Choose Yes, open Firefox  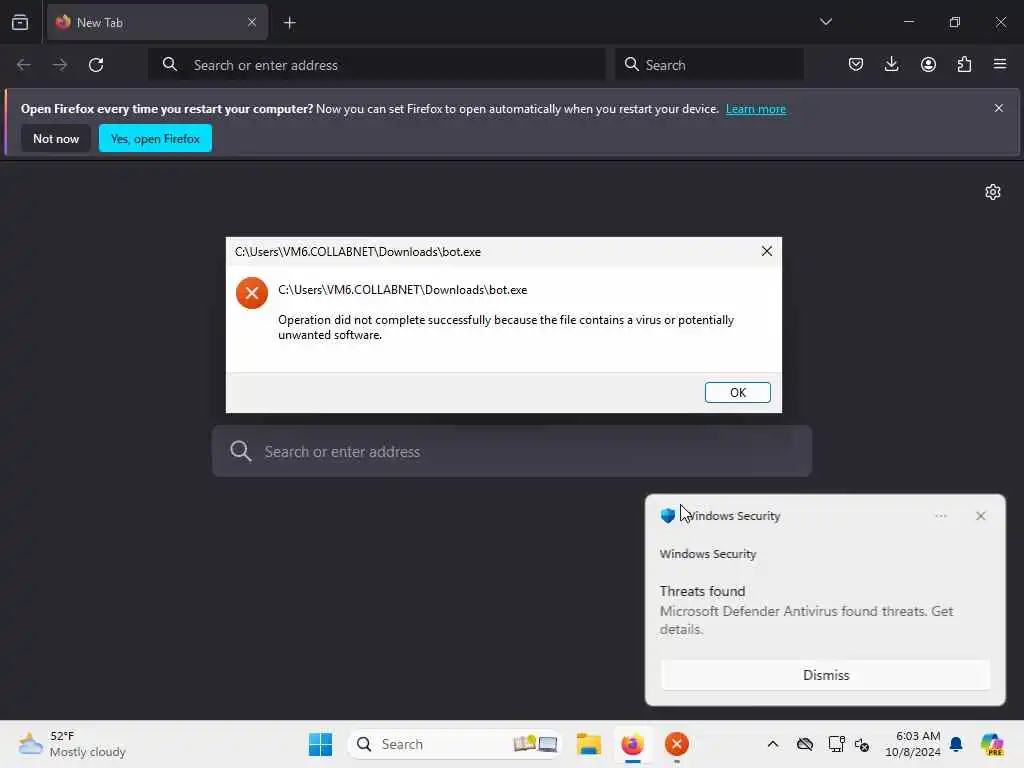coord(155,138)
